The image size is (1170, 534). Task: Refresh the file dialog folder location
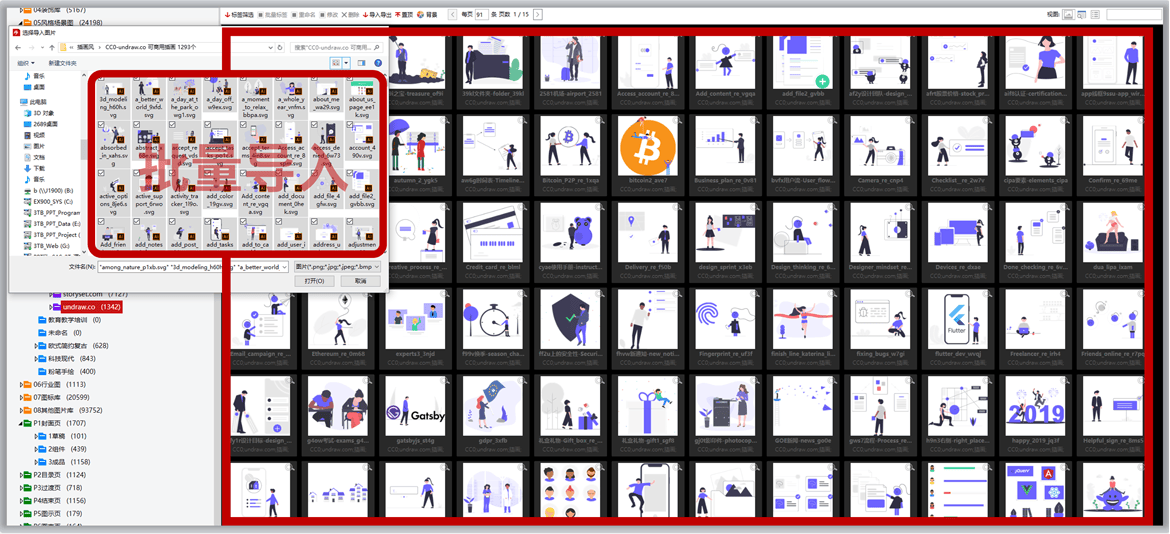pos(281,47)
